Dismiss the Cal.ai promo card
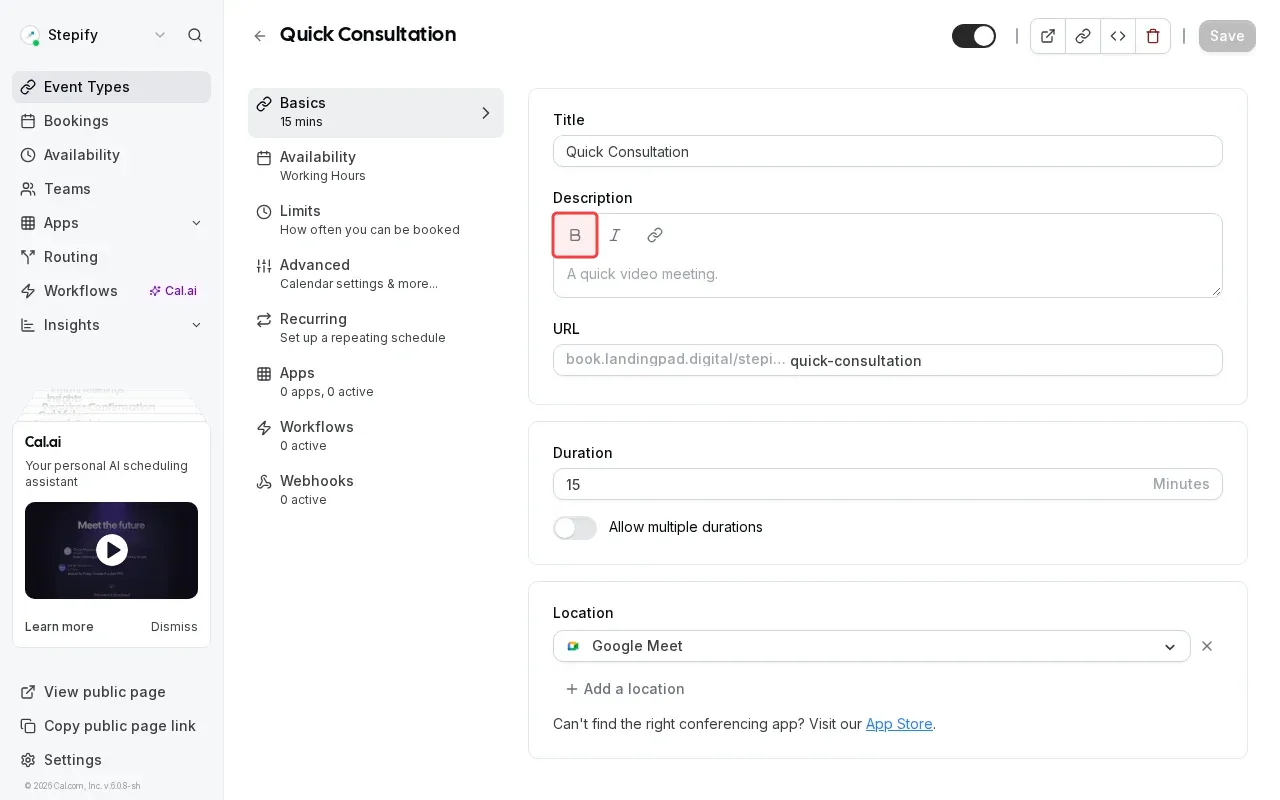The image size is (1280, 800). coord(174,627)
